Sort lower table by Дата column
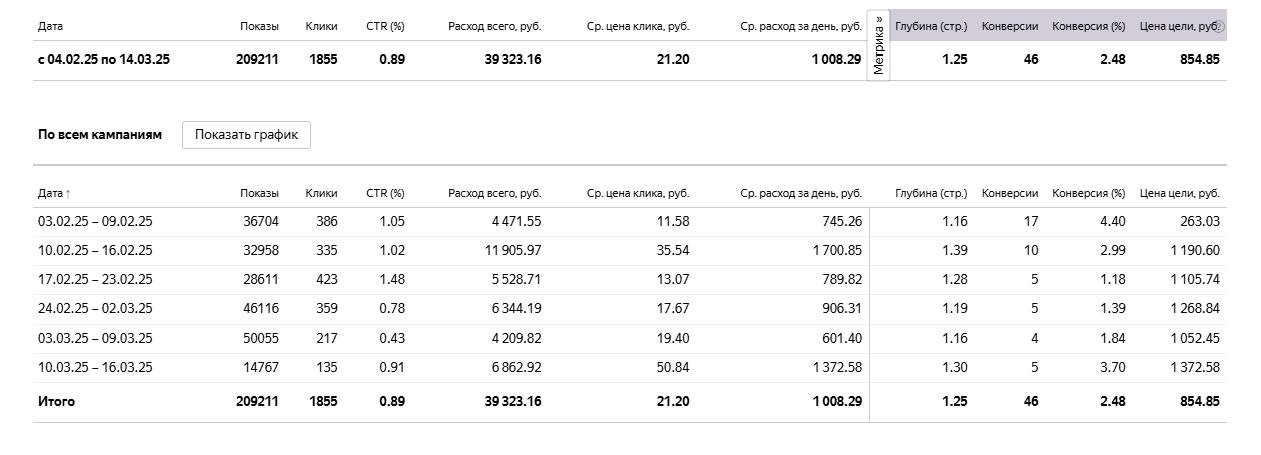Screen dimensions: 1261x455 pos(54,193)
